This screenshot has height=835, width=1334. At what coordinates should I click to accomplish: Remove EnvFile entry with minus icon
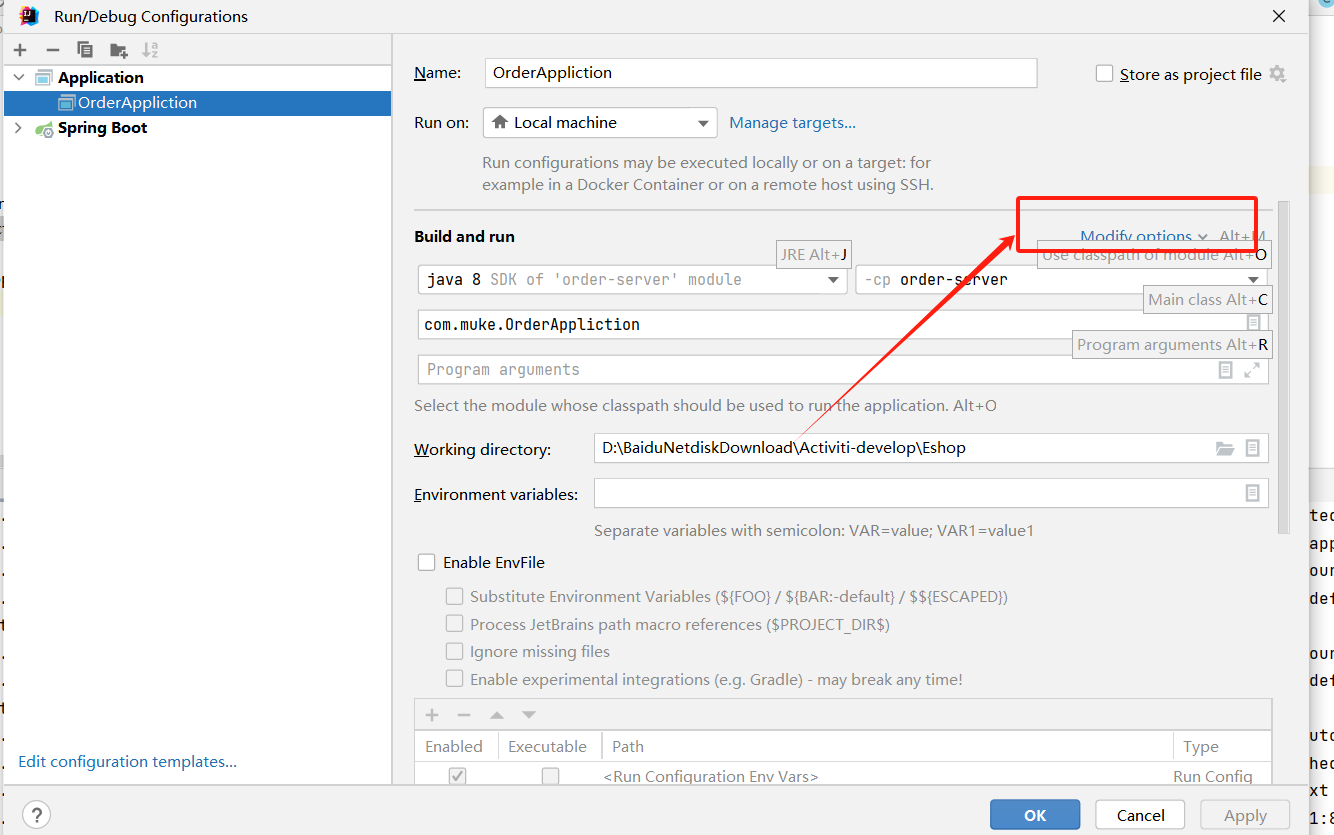coord(464,715)
